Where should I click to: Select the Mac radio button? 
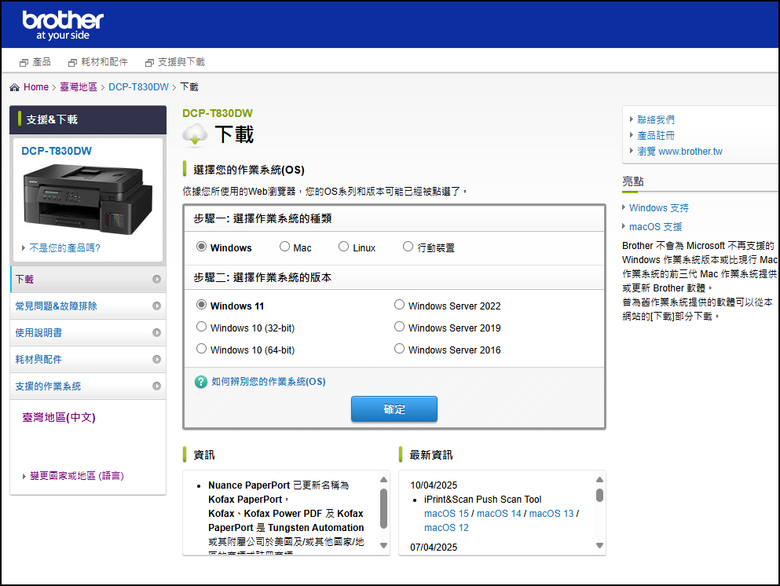[x=284, y=247]
